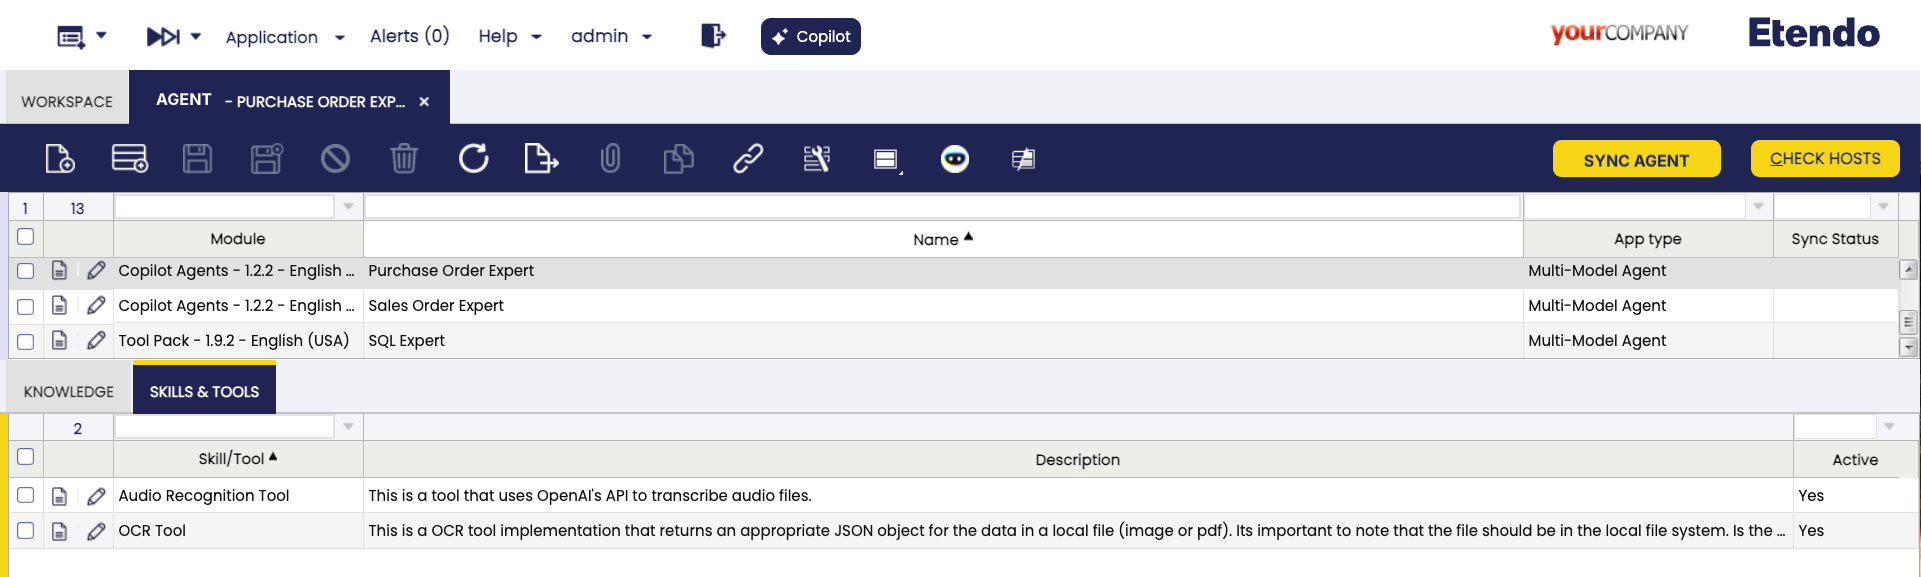Edit Purchase Order Expert row with pencil
Viewport: 1921px width, 577px height.
tap(96, 271)
